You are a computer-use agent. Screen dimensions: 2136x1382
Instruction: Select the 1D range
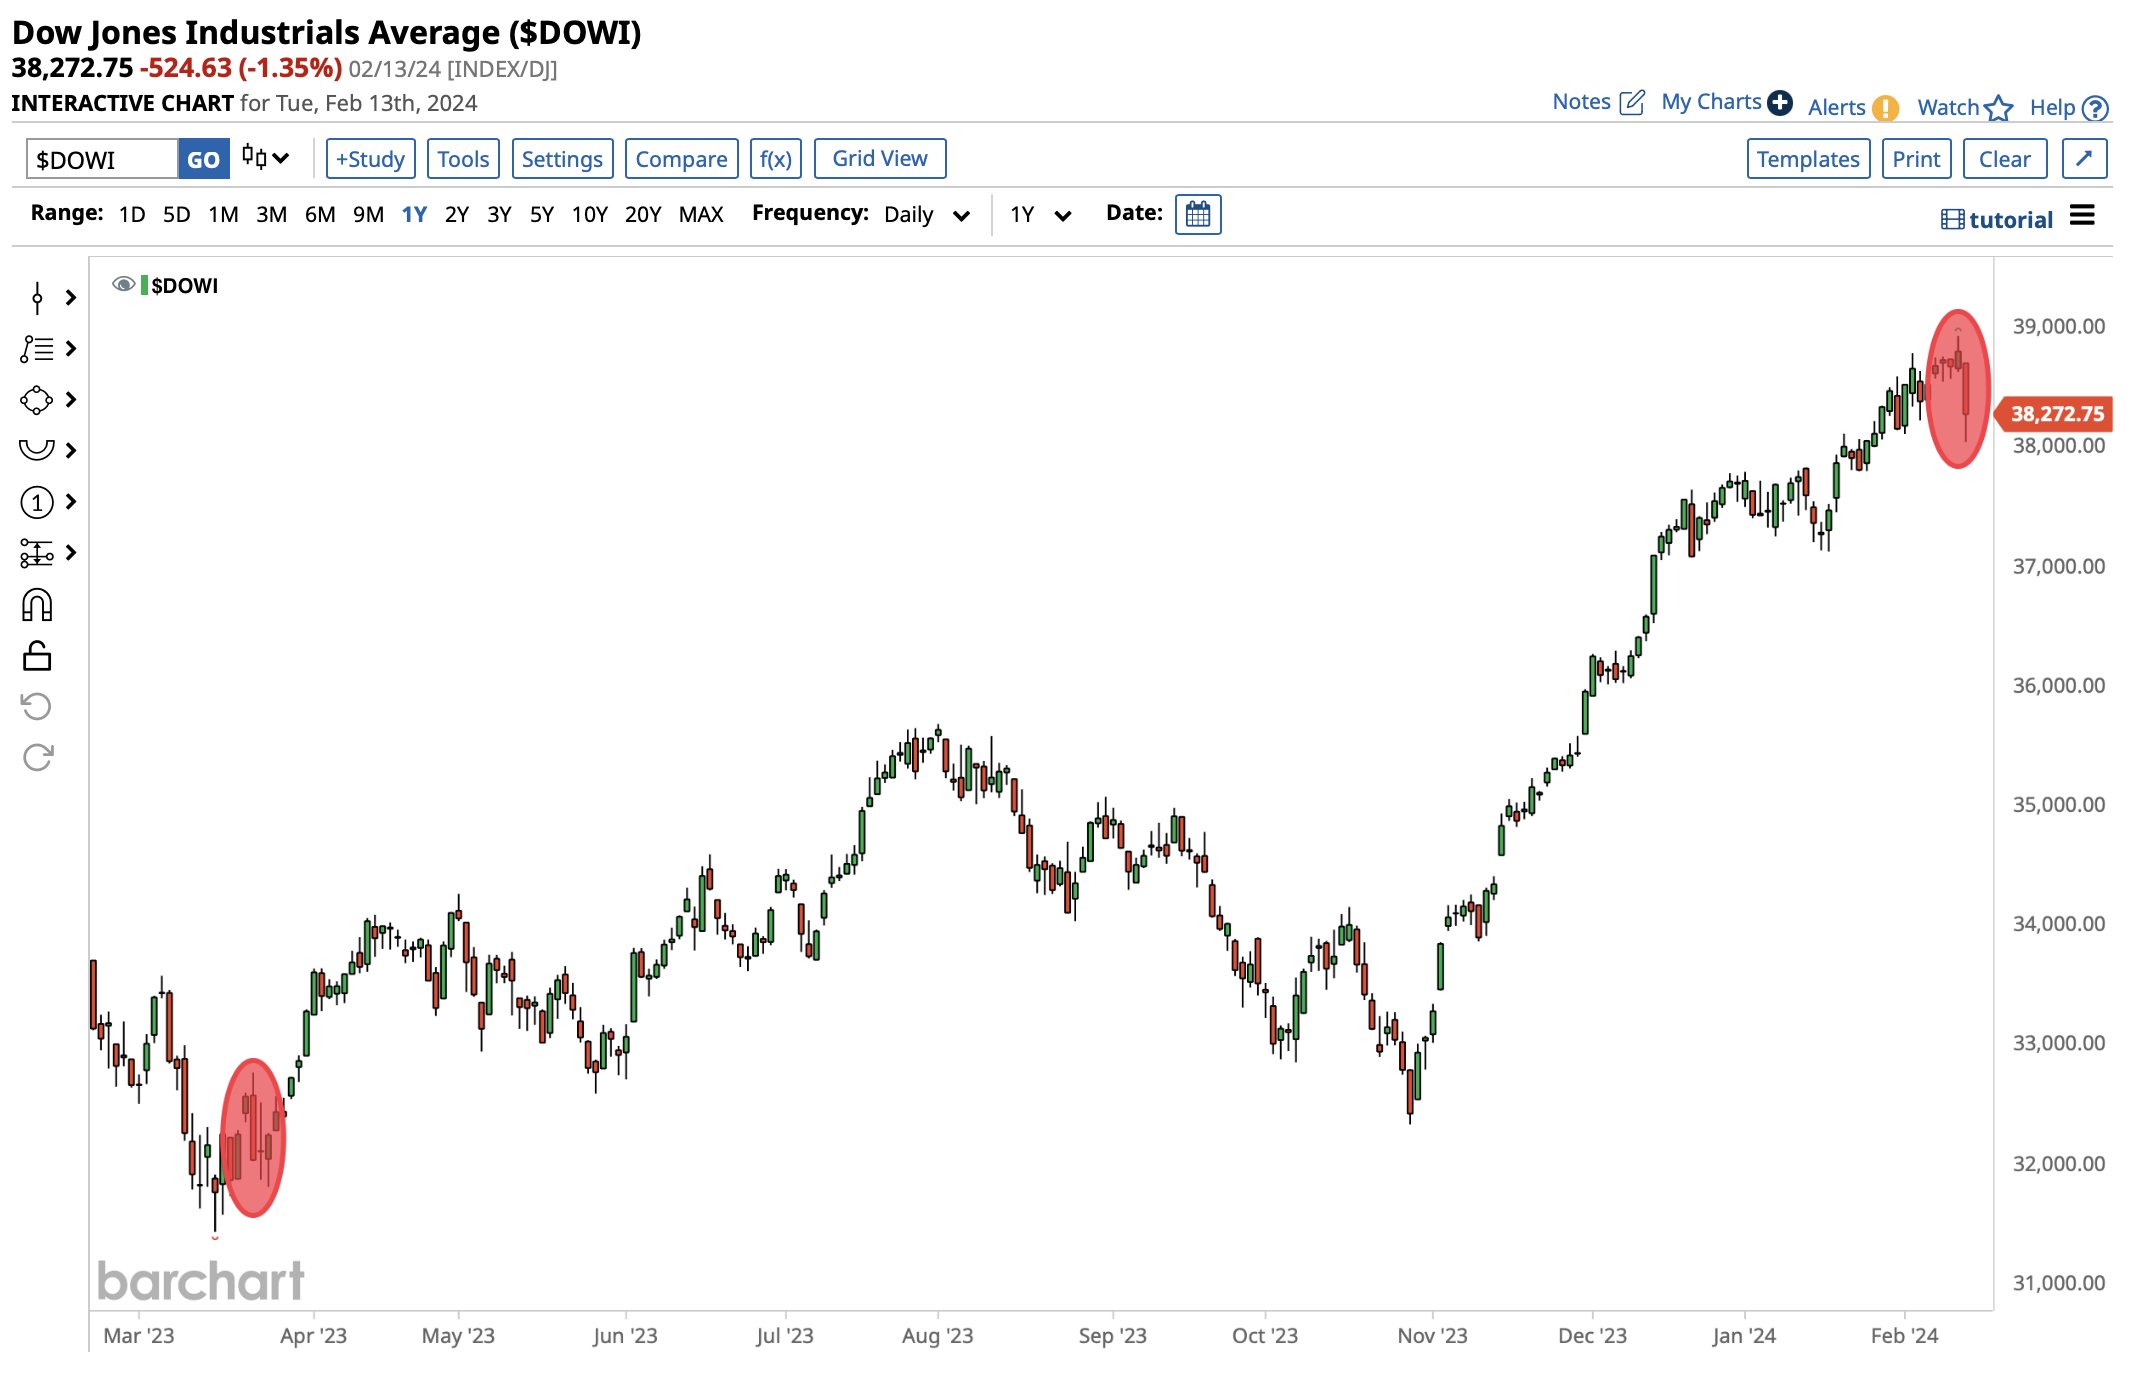(x=131, y=215)
